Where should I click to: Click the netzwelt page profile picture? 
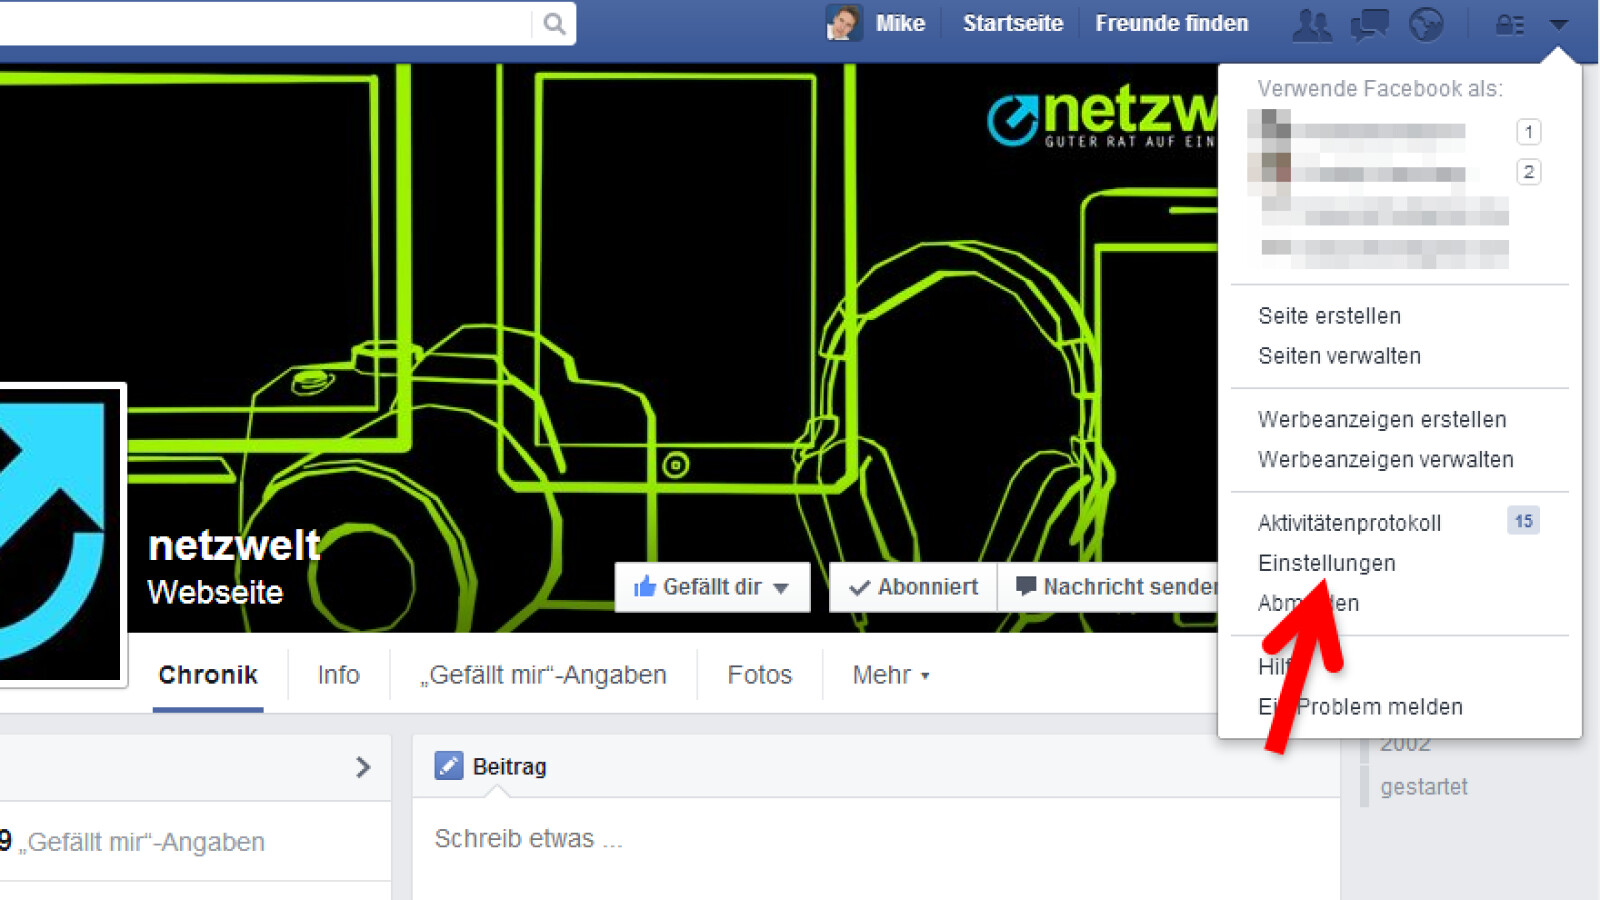click(58, 535)
